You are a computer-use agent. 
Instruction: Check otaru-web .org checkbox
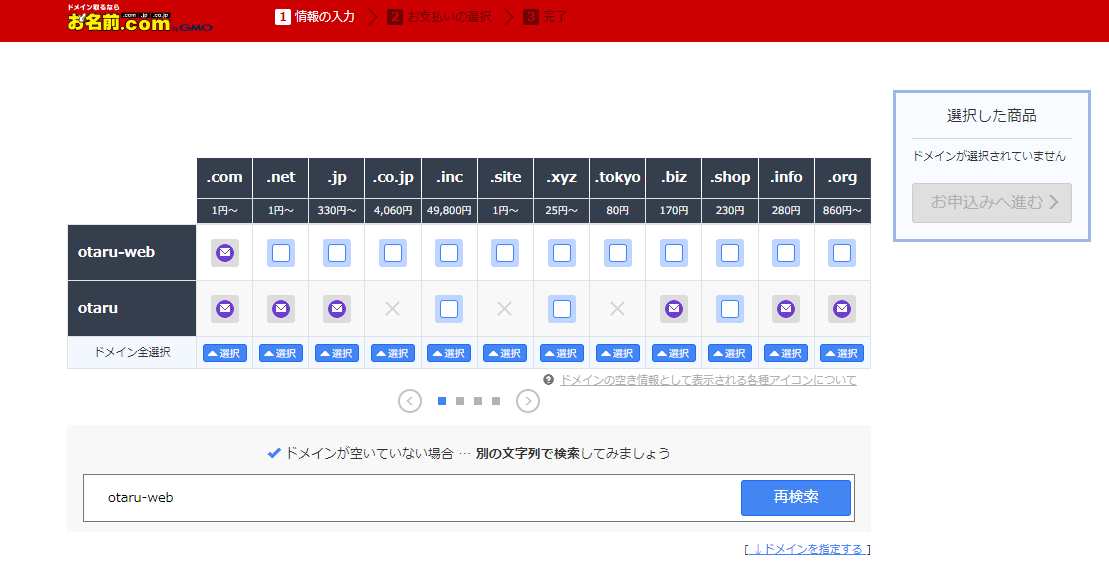(x=842, y=252)
